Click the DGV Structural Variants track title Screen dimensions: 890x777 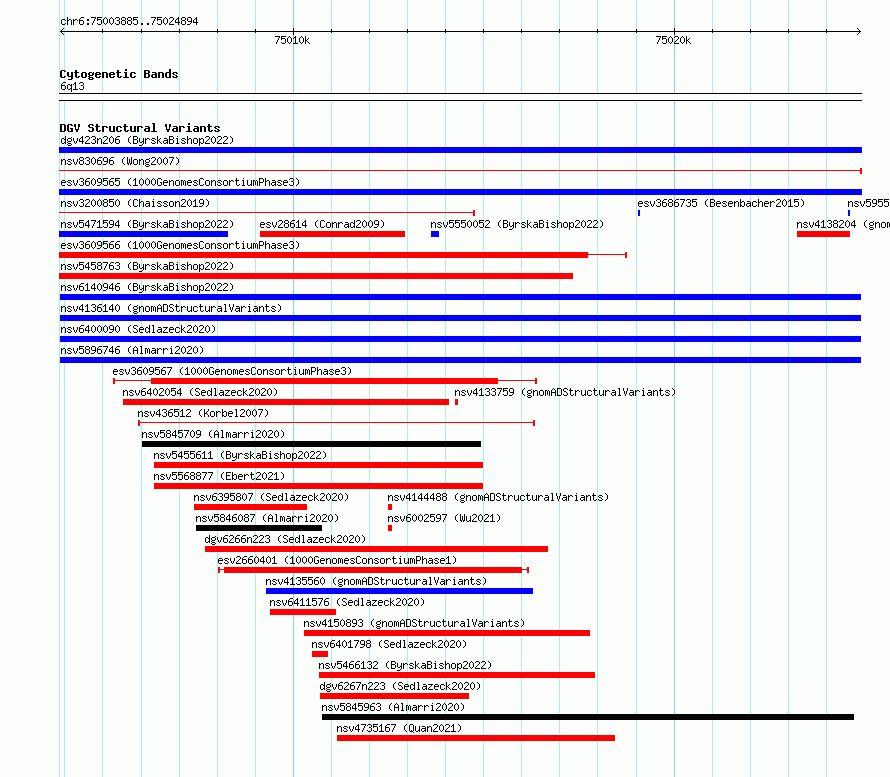coord(140,128)
